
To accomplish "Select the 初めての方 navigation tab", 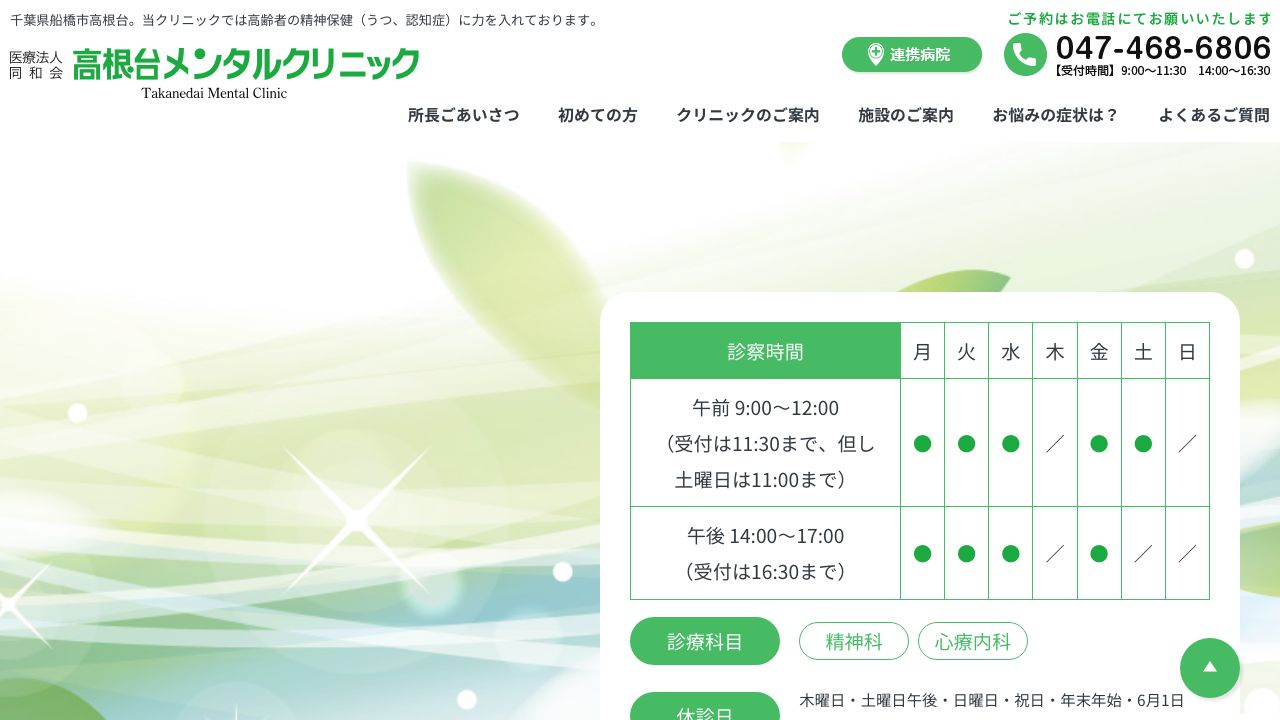I will [597, 115].
